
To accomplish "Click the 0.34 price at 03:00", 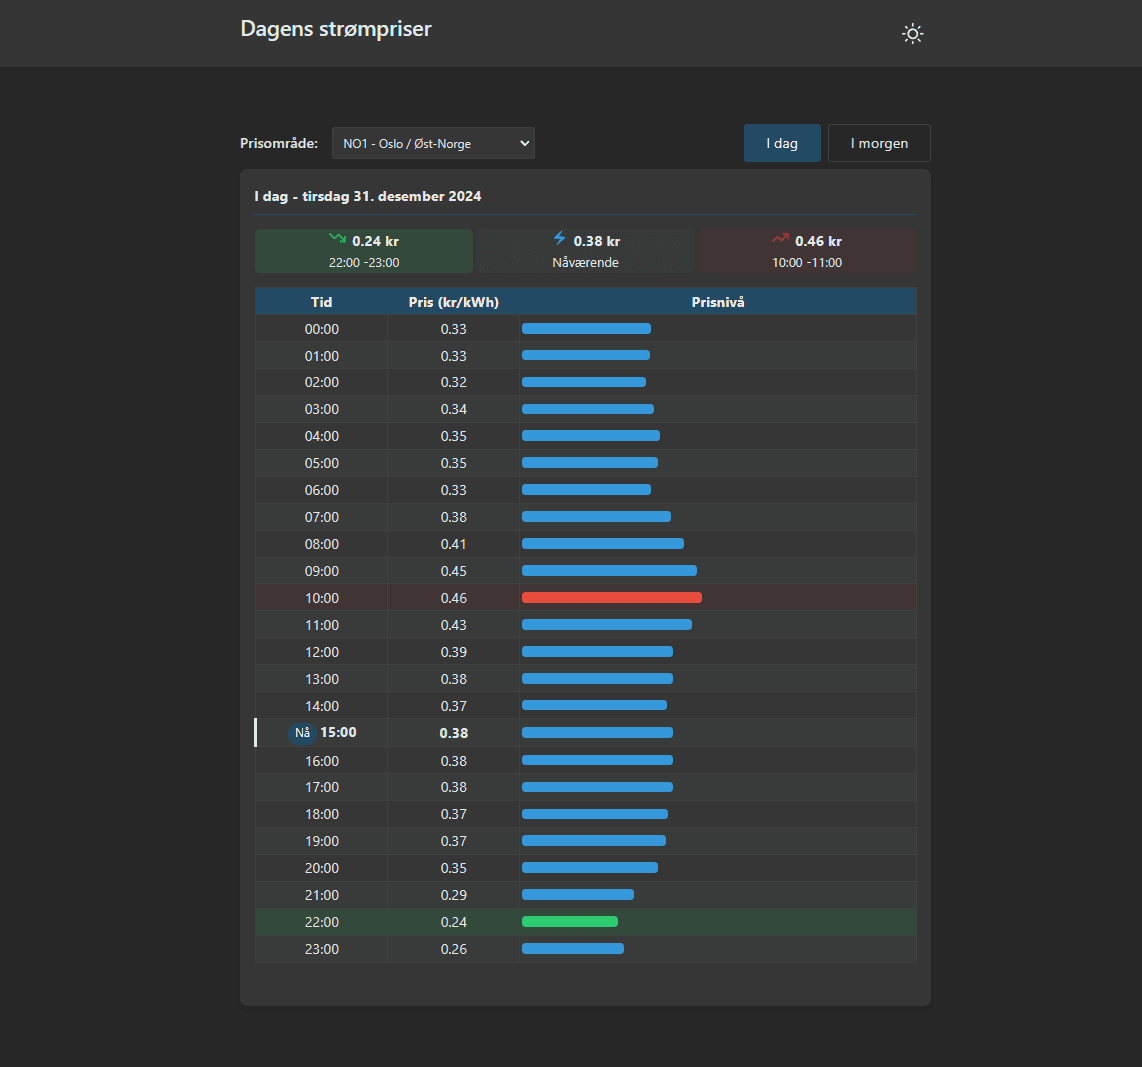I will point(454,409).
